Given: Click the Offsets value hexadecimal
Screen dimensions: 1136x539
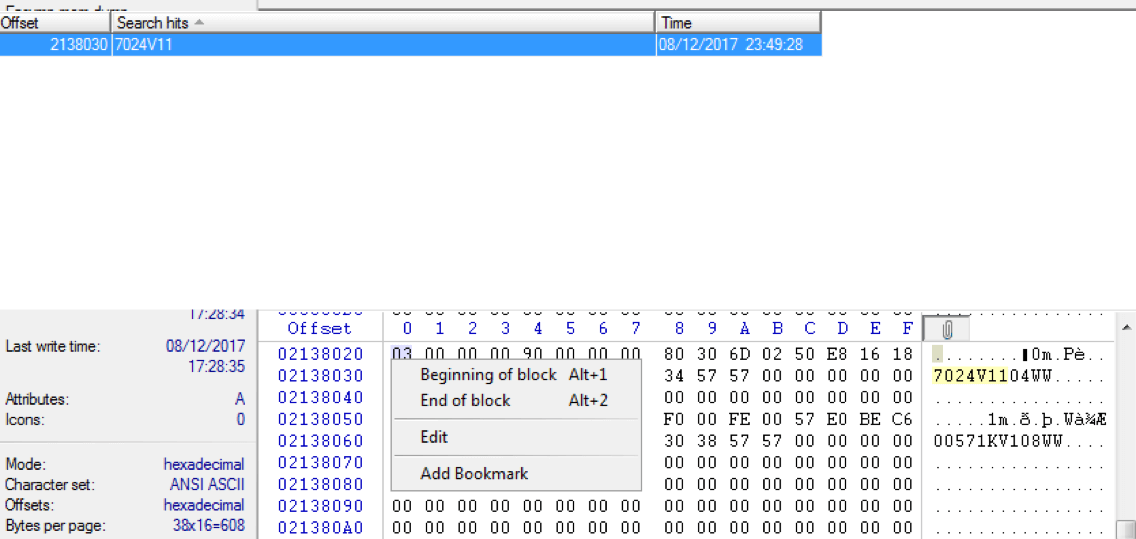Looking at the screenshot, I should tap(204, 505).
